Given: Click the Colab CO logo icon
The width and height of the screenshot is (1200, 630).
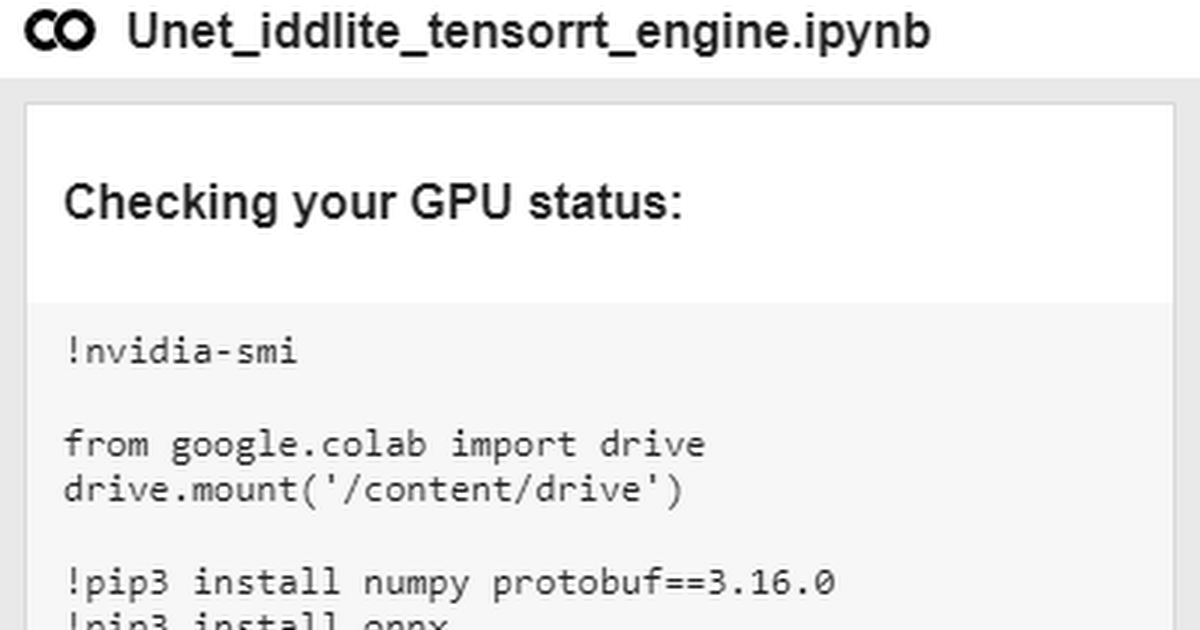Looking at the screenshot, I should 60,32.
